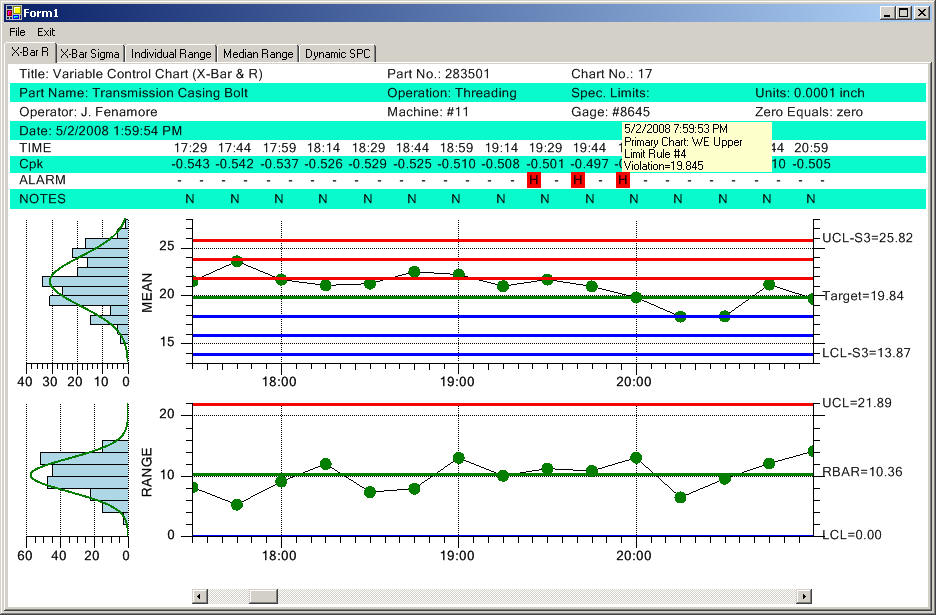This screenshot has height=615, width=936.
Task: Click the Part No.: 283501 text
Action: click(x=438, y=74)
